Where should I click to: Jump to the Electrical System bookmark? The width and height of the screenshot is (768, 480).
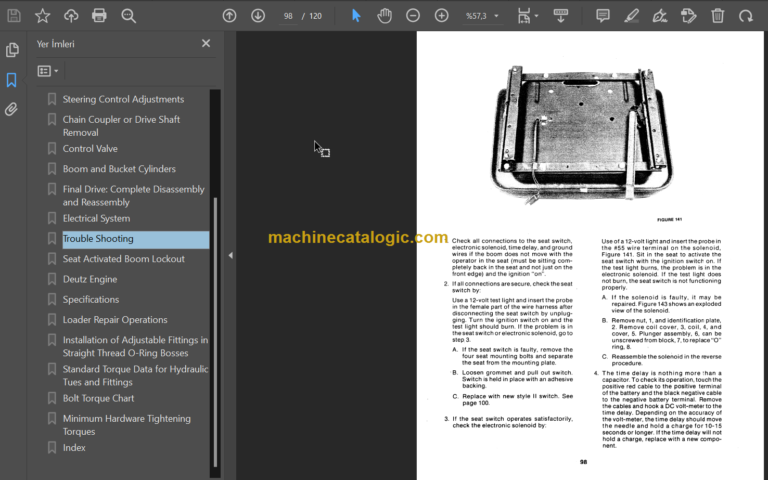coord(96,218)
